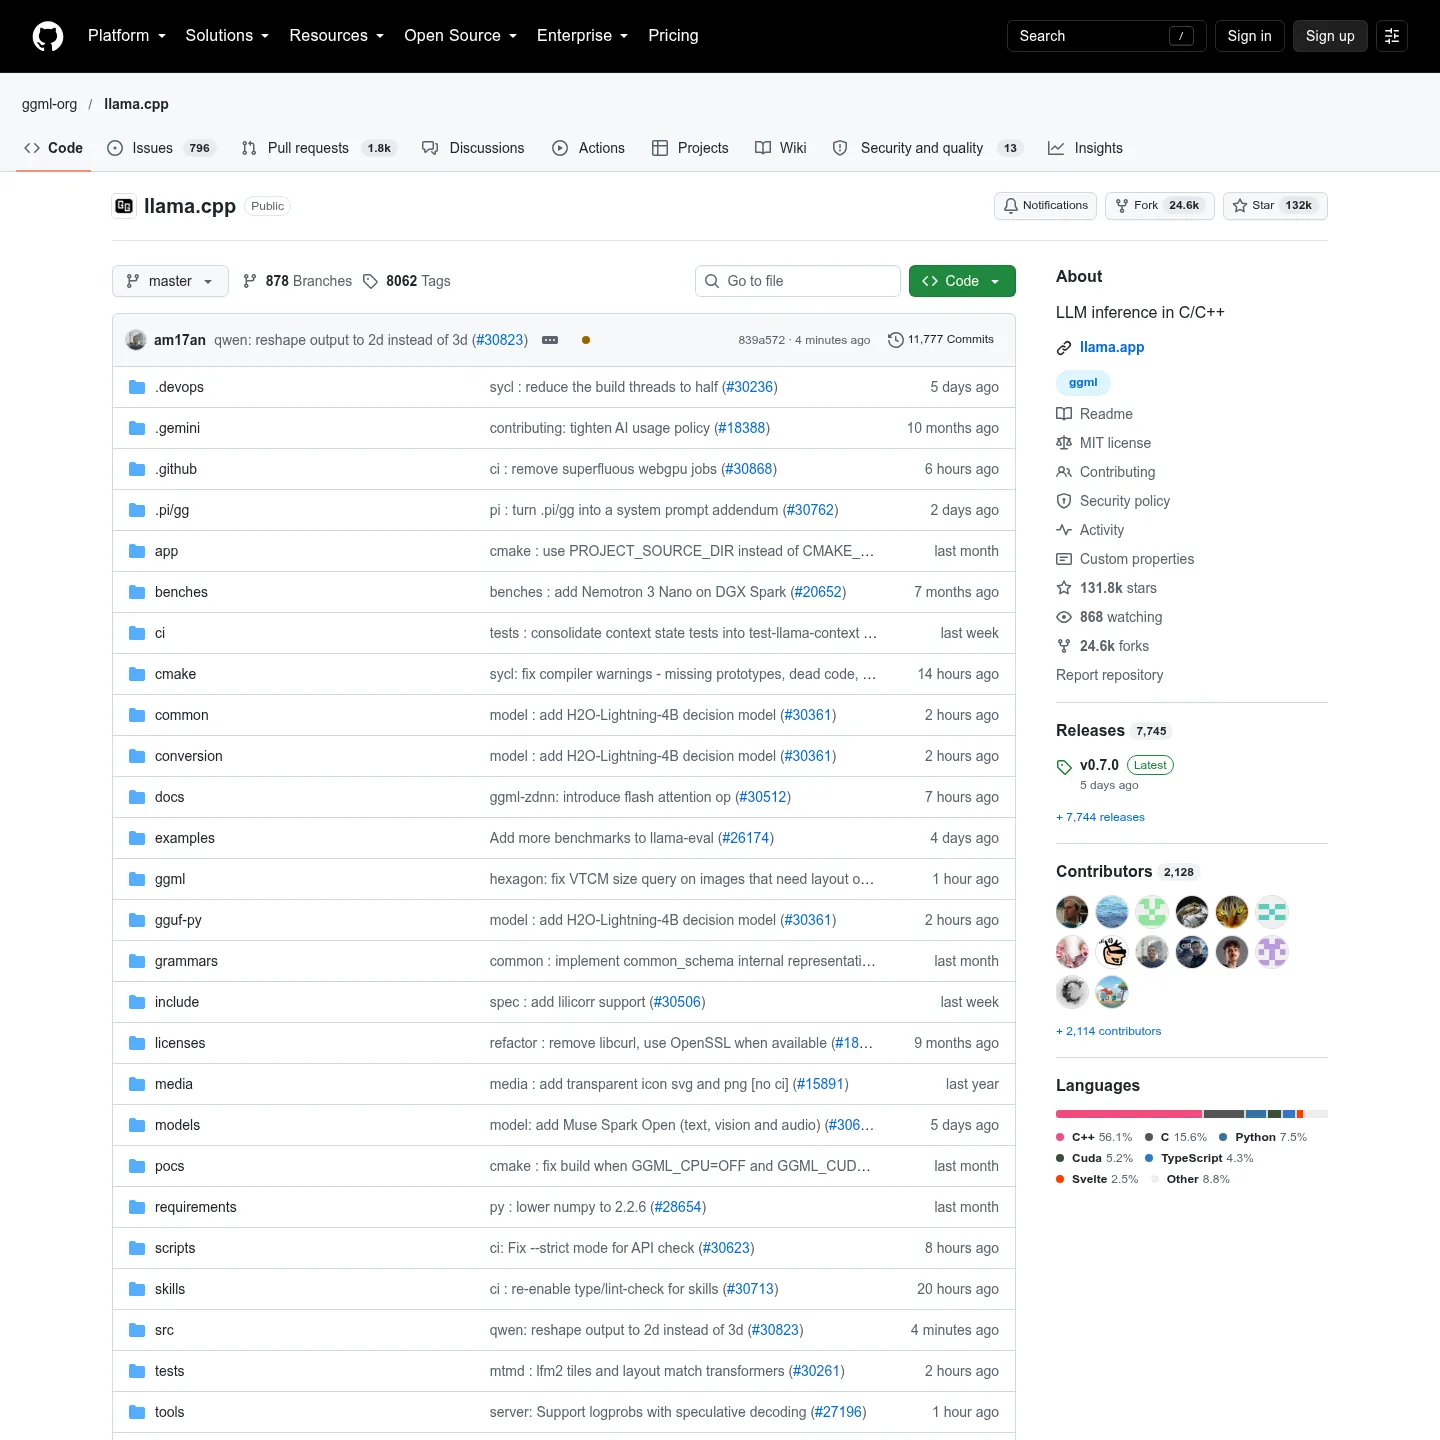Open the Discussions tab
The image size is (1440, 1440).
(x=473, y=148)
